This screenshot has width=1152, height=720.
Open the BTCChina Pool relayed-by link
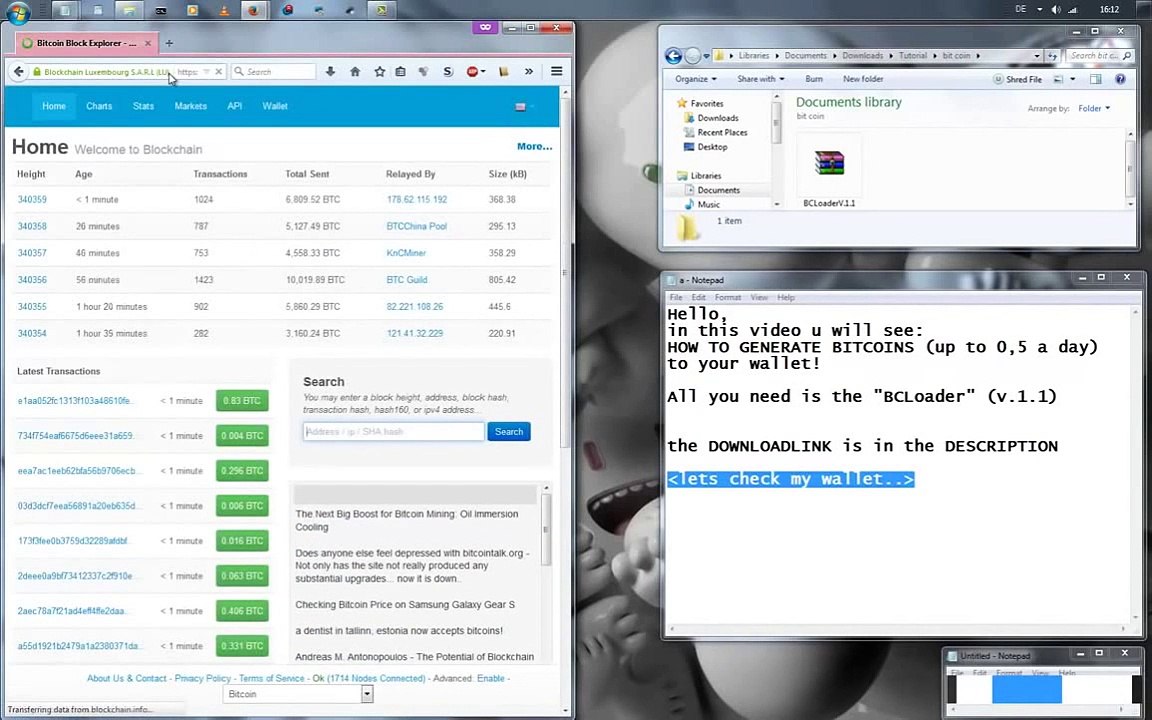(x=417, y=226)
